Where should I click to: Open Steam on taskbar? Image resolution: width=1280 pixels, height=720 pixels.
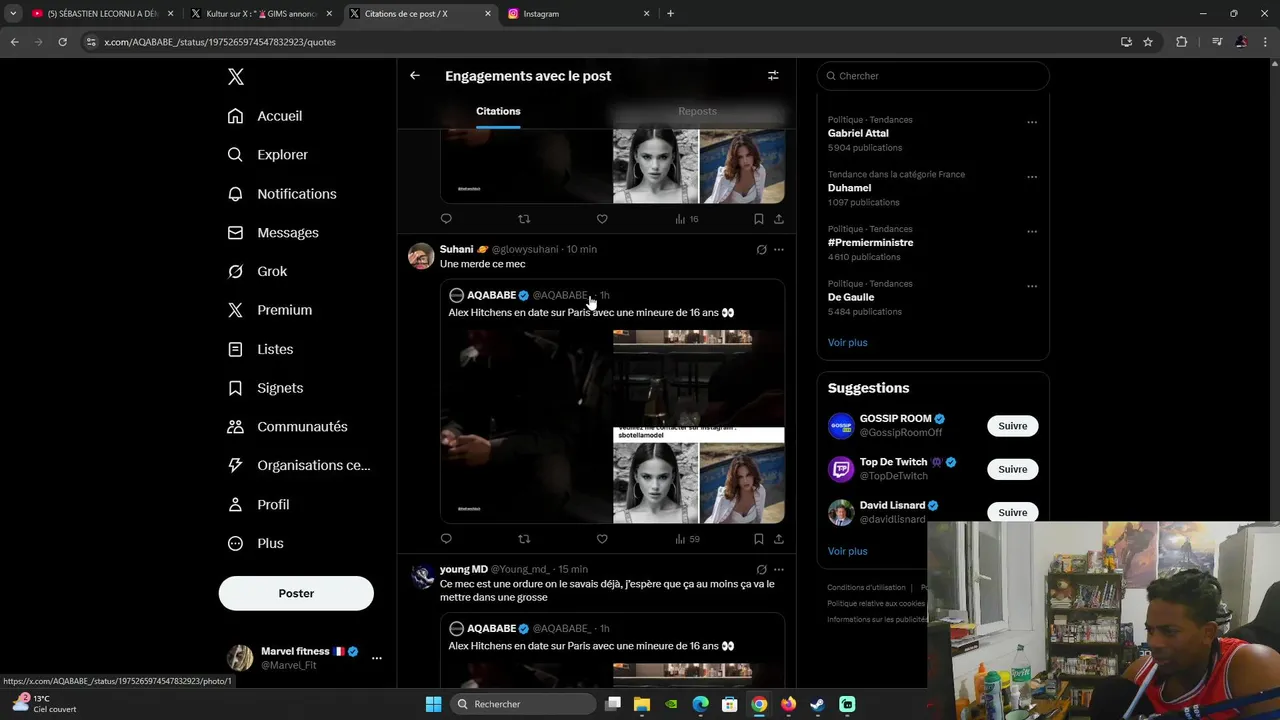click(x=817, y=704)
